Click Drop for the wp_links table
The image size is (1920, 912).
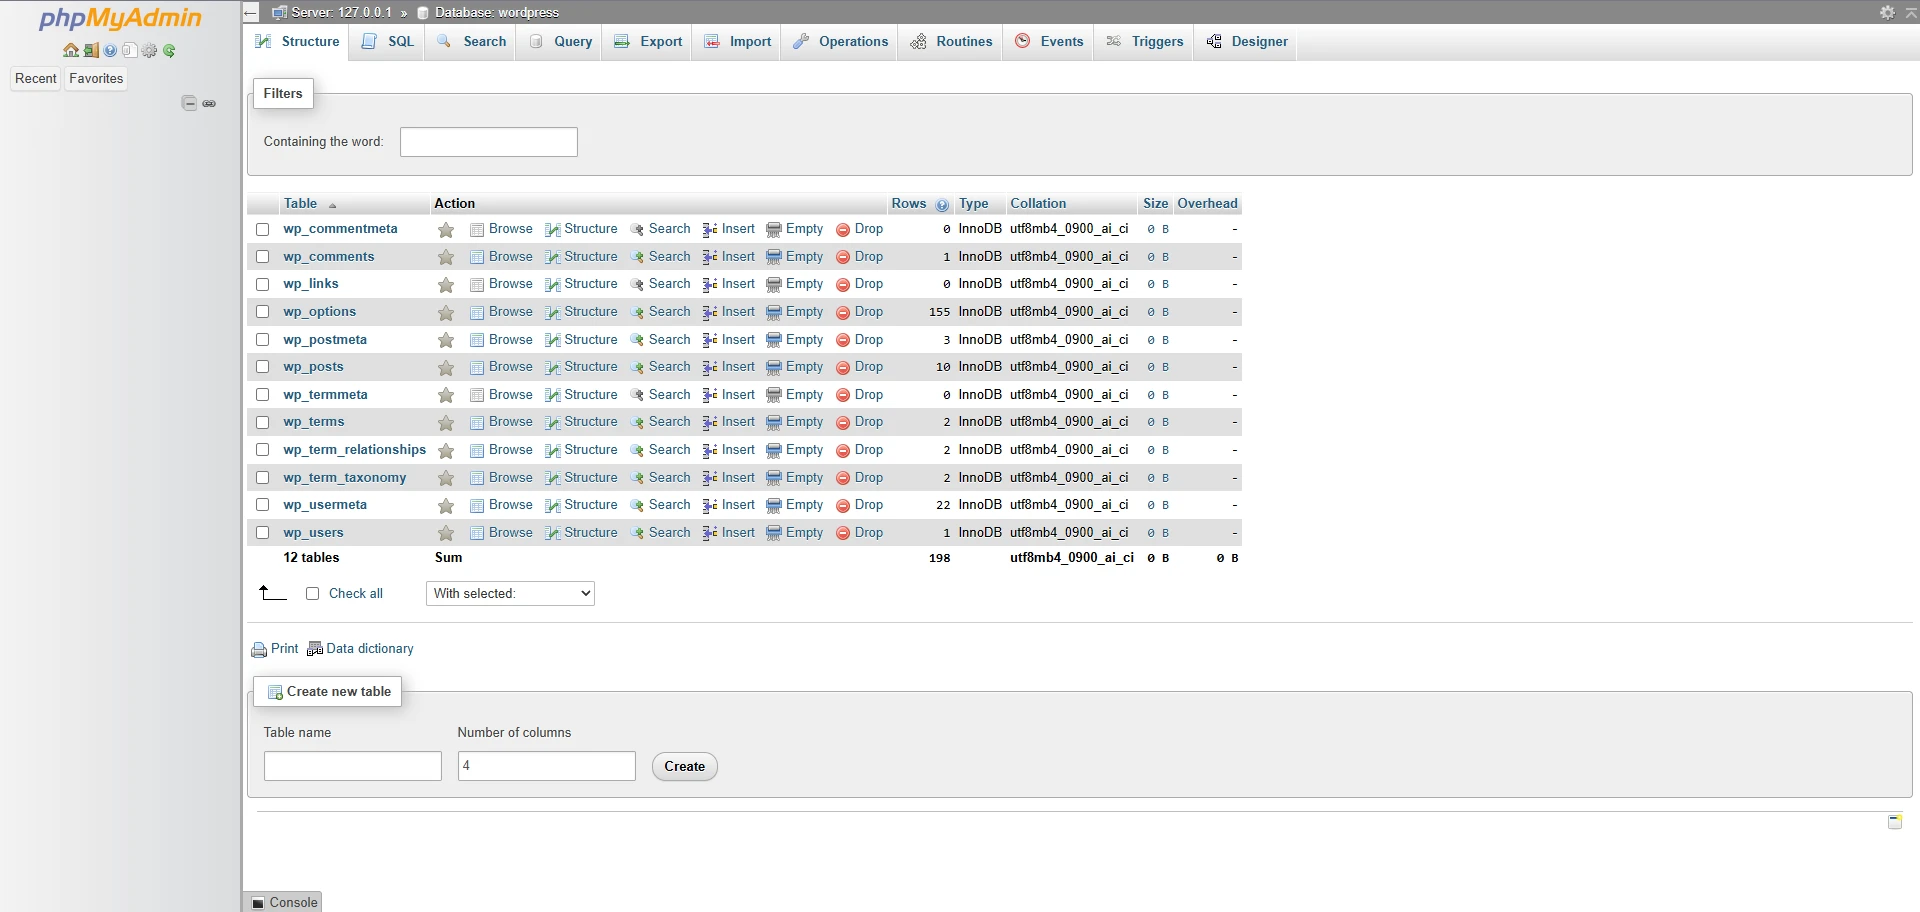(x=860, y=284)
